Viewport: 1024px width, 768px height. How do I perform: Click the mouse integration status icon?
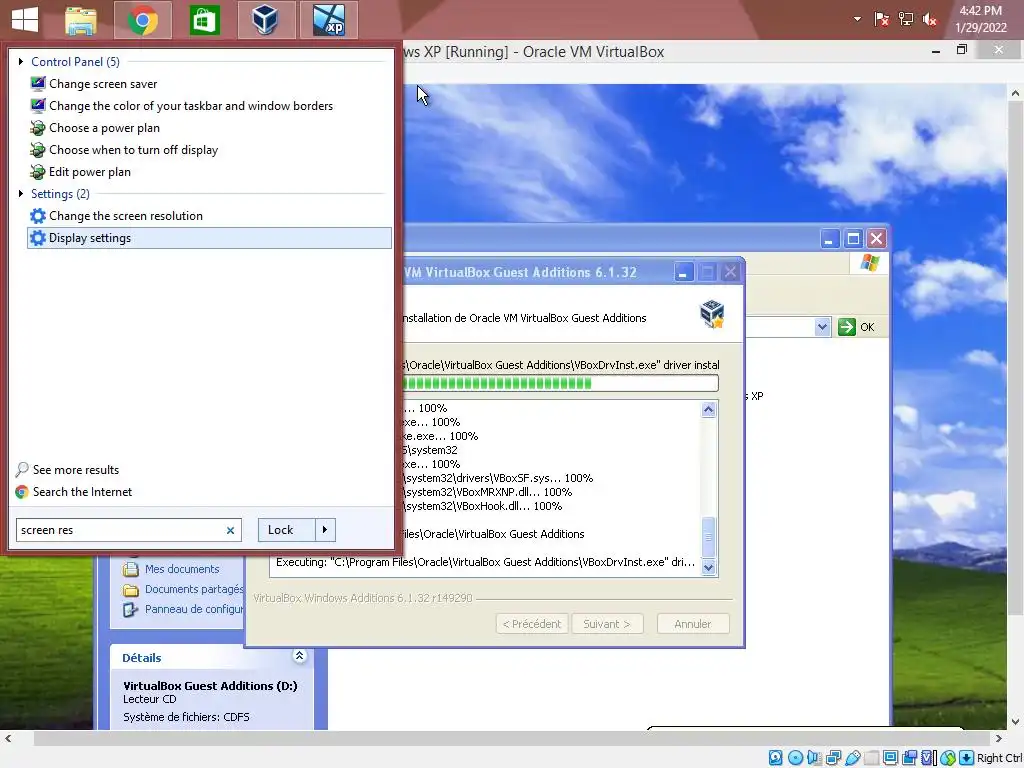click(948, 758)
